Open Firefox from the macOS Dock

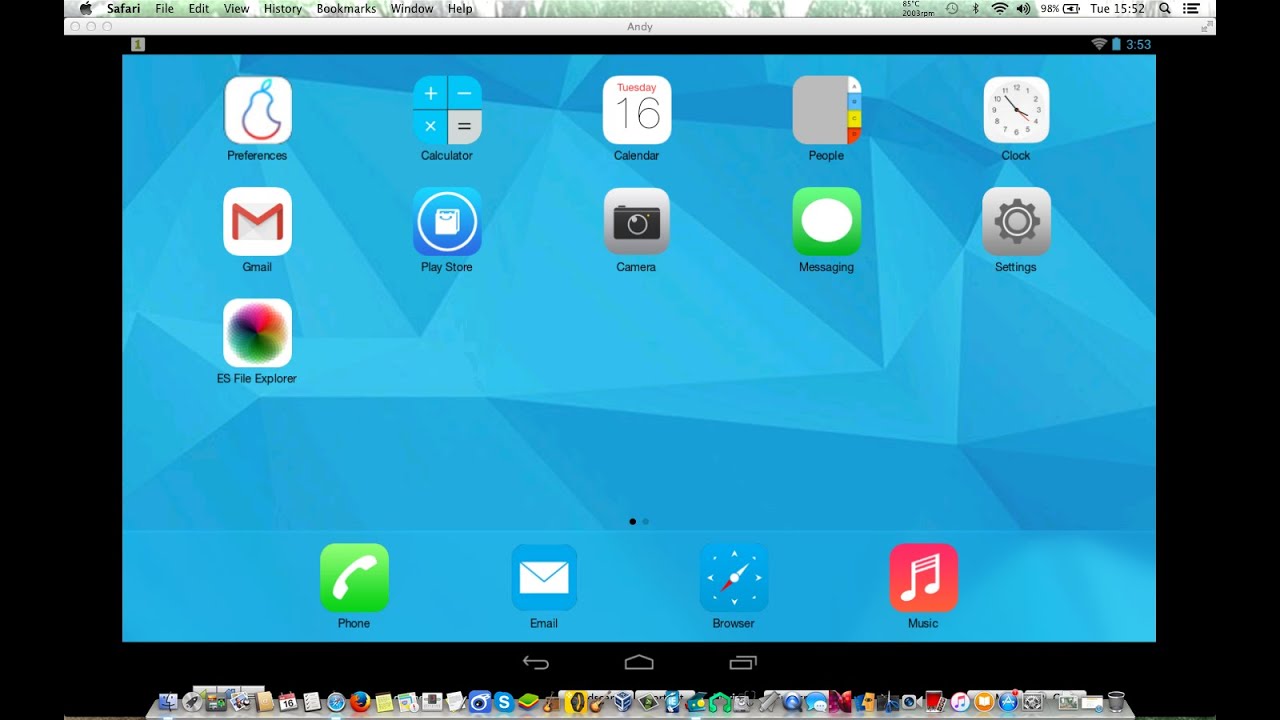click(359, 702)
